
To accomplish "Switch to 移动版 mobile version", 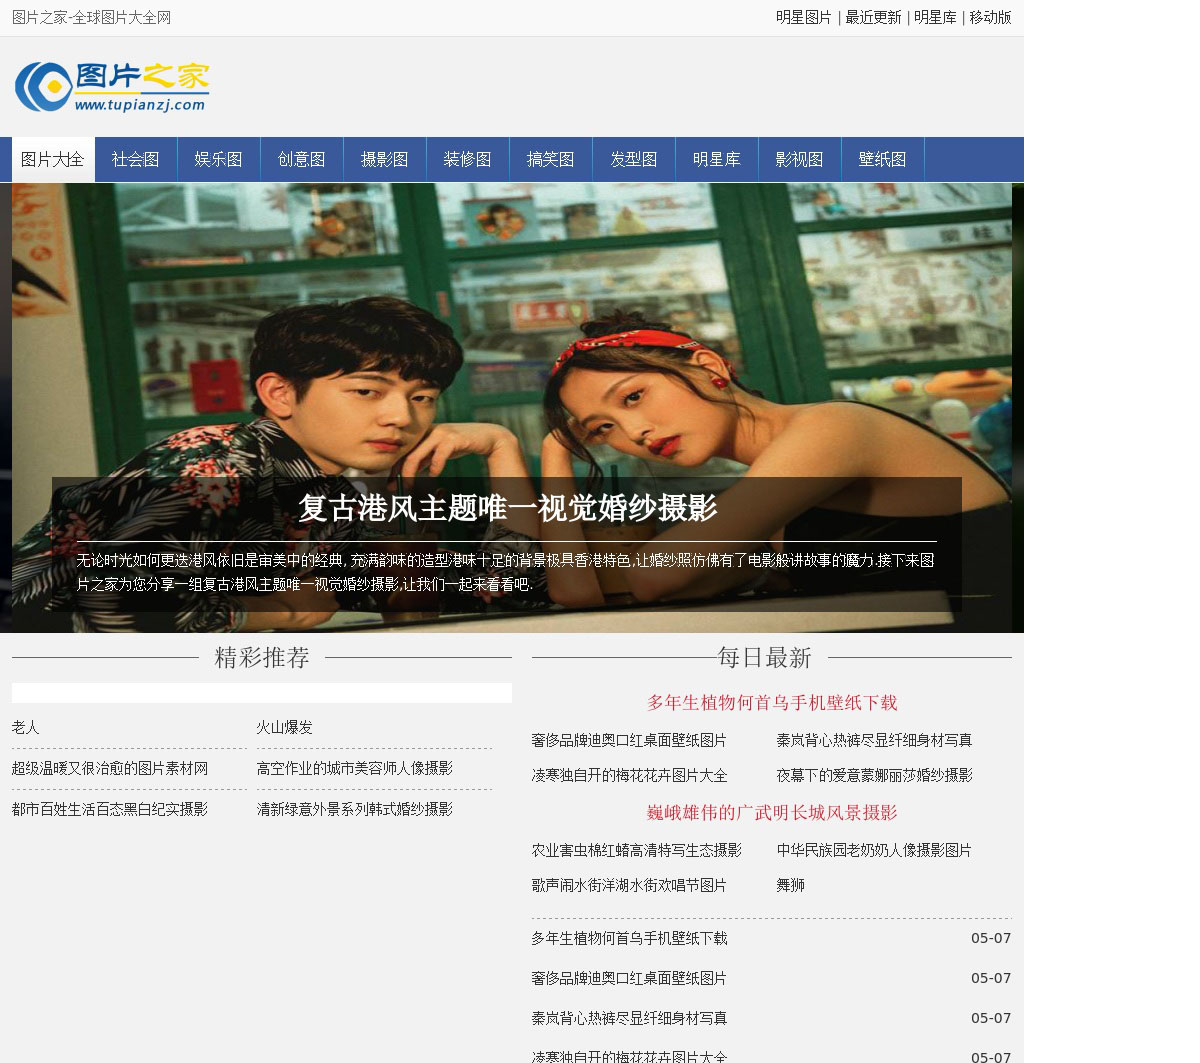I will (990, 18).
